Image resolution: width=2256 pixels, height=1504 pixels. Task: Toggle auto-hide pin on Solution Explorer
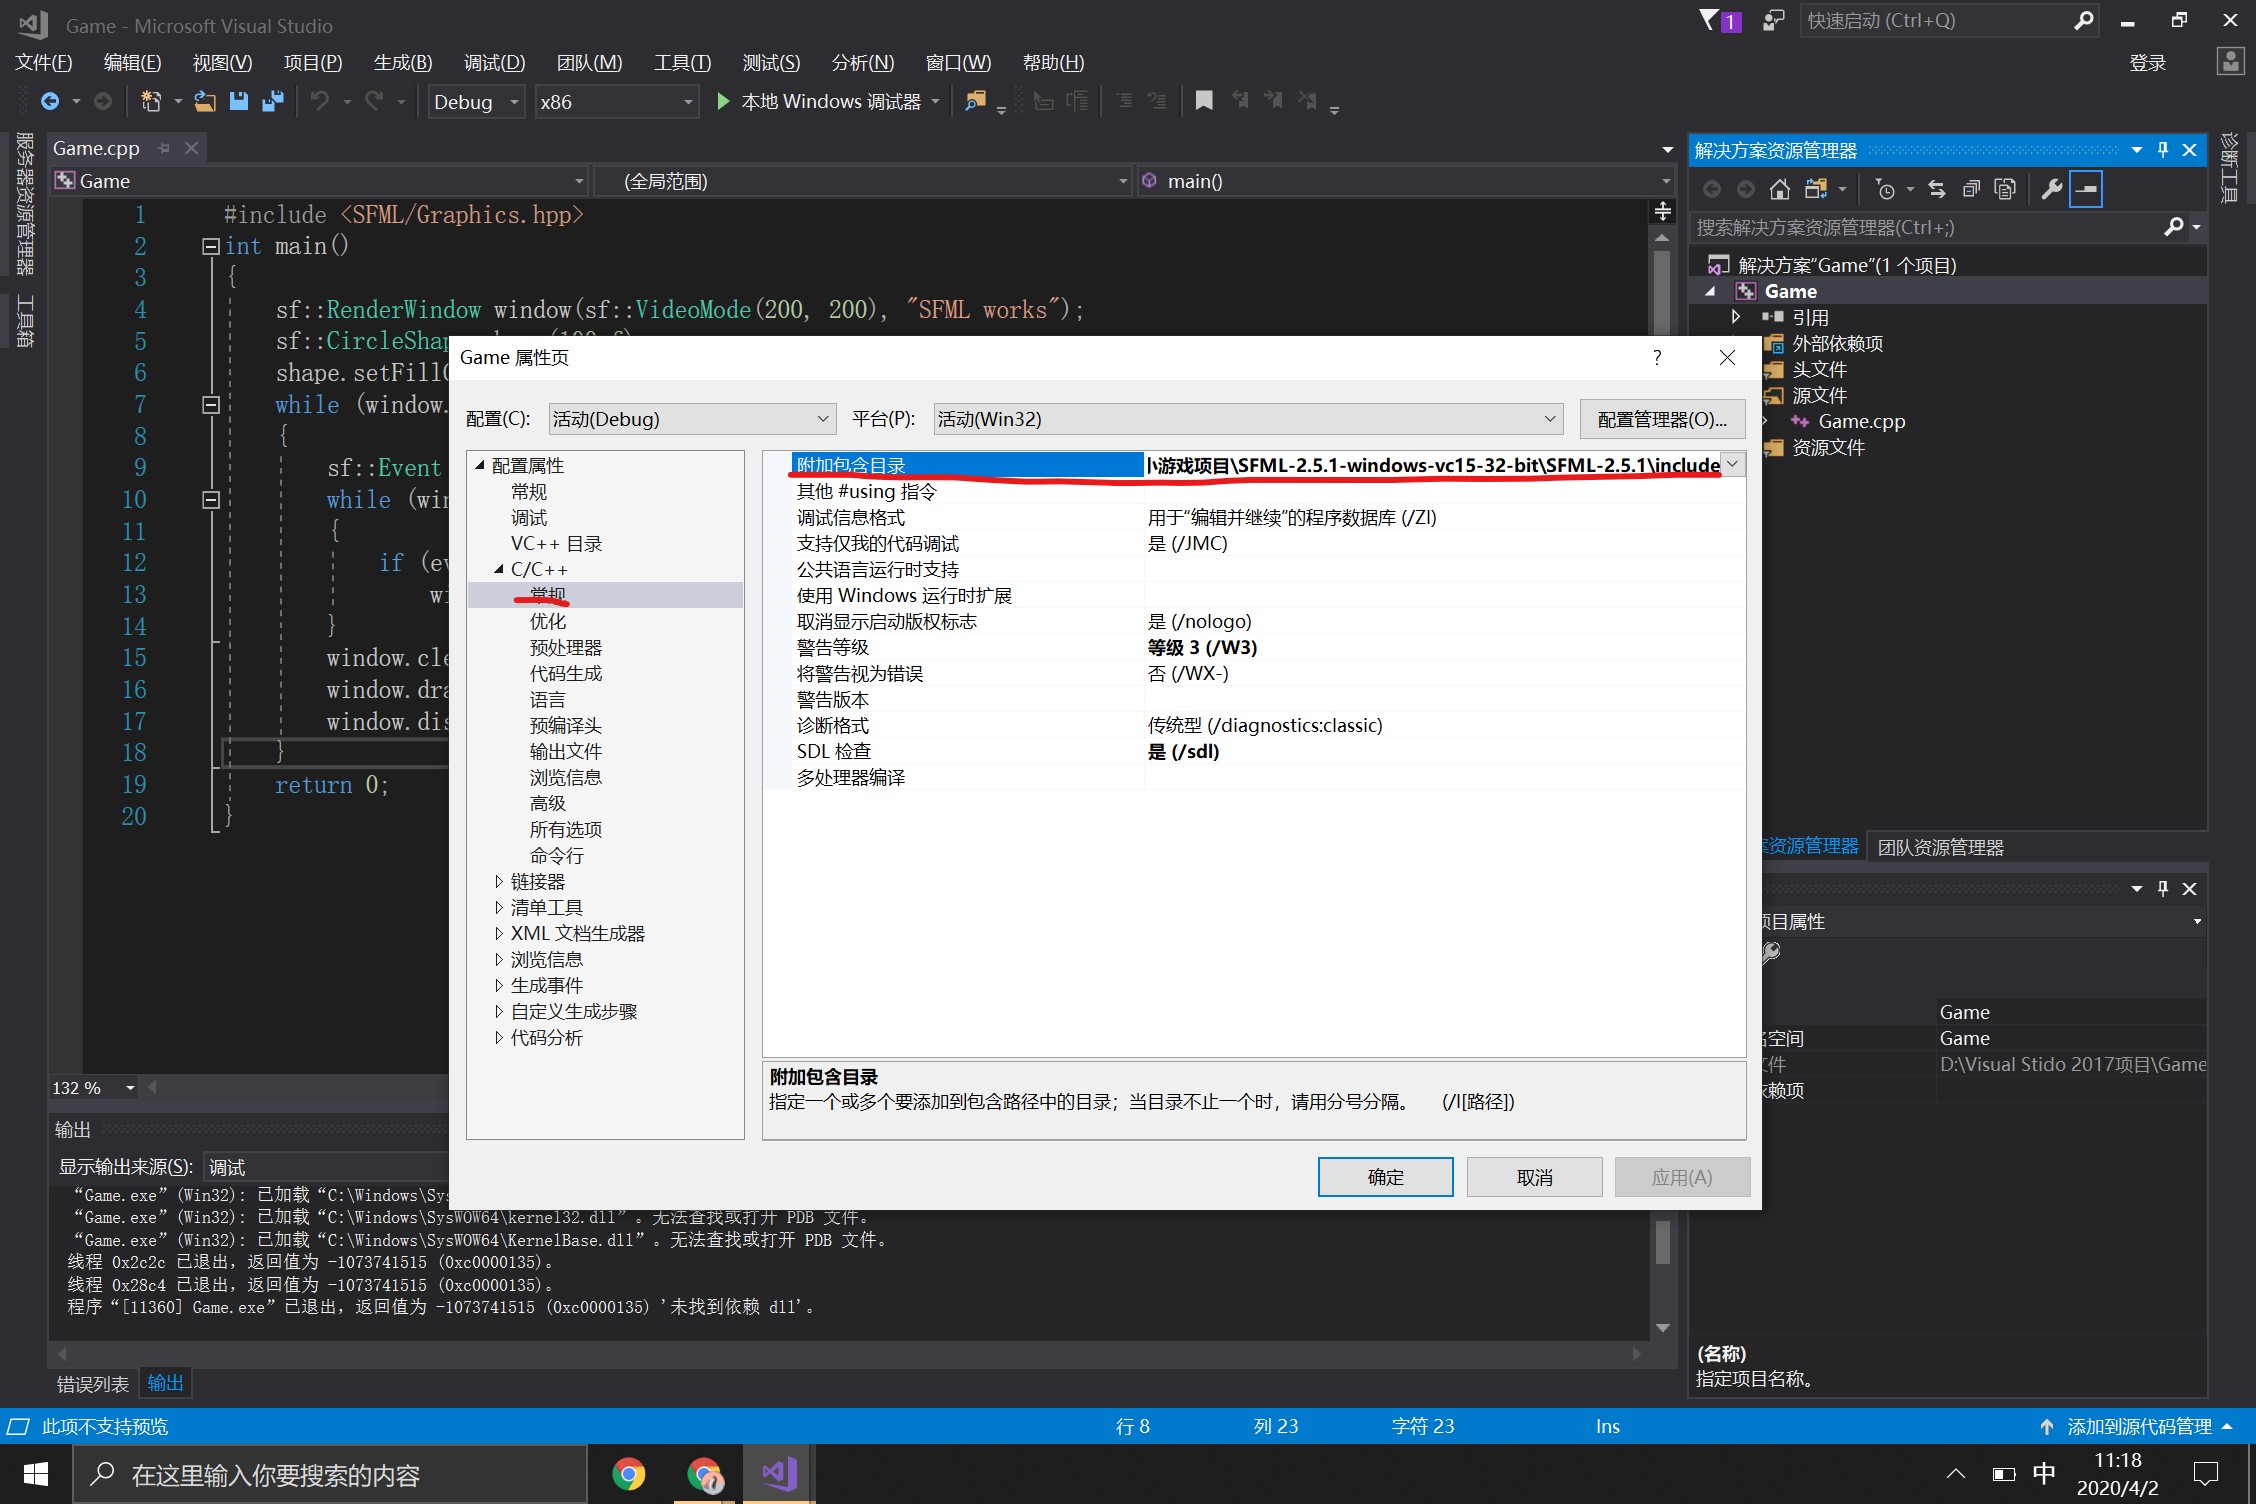[x=2163, y=149]
